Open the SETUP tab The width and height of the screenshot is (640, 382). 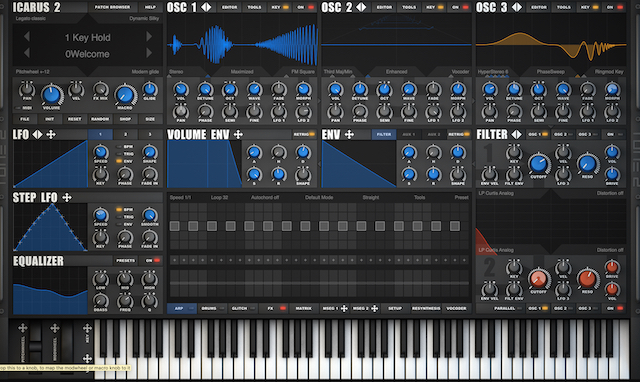click(395, 308)
